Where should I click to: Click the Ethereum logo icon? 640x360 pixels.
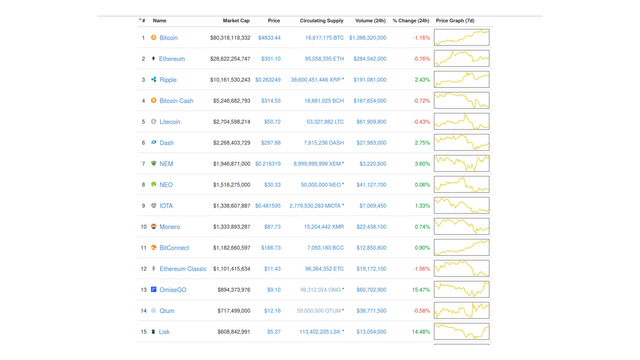(x=153, y=58)
